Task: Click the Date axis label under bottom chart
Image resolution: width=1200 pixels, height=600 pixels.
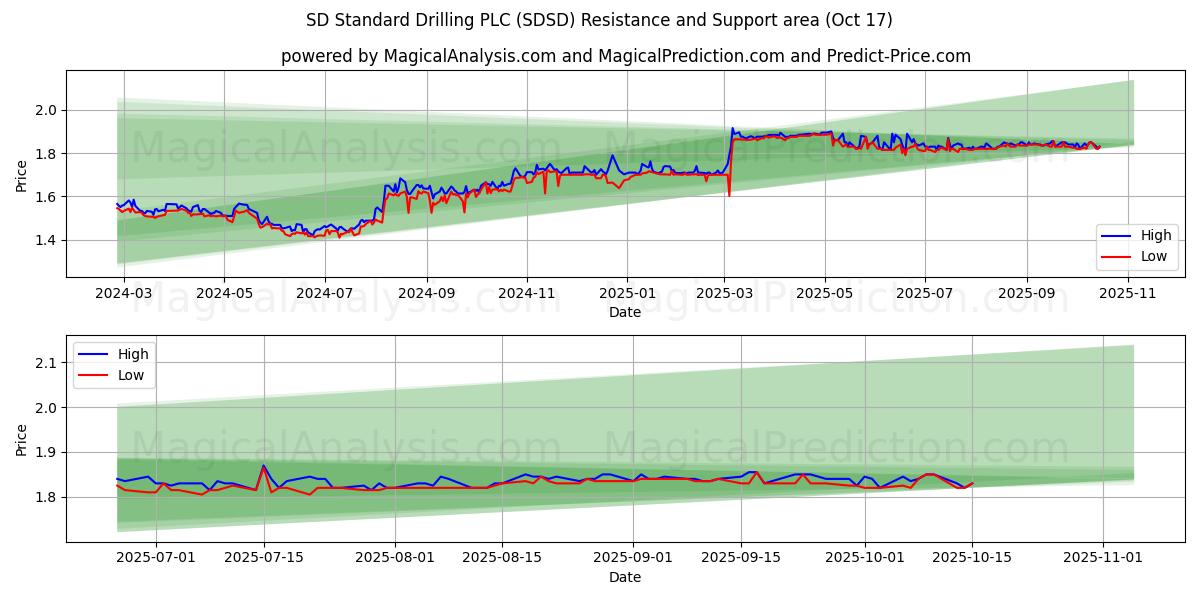Action: click(625, 577)
